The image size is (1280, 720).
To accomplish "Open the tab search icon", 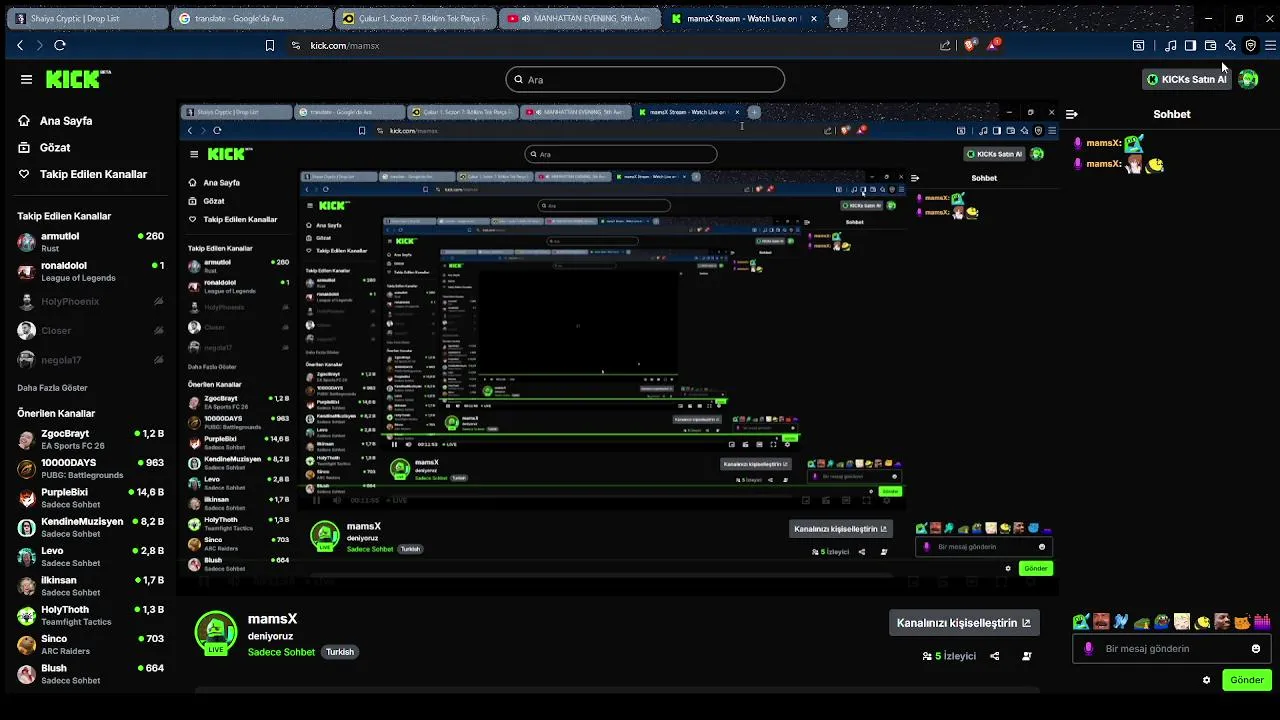I will (1138, 45).
